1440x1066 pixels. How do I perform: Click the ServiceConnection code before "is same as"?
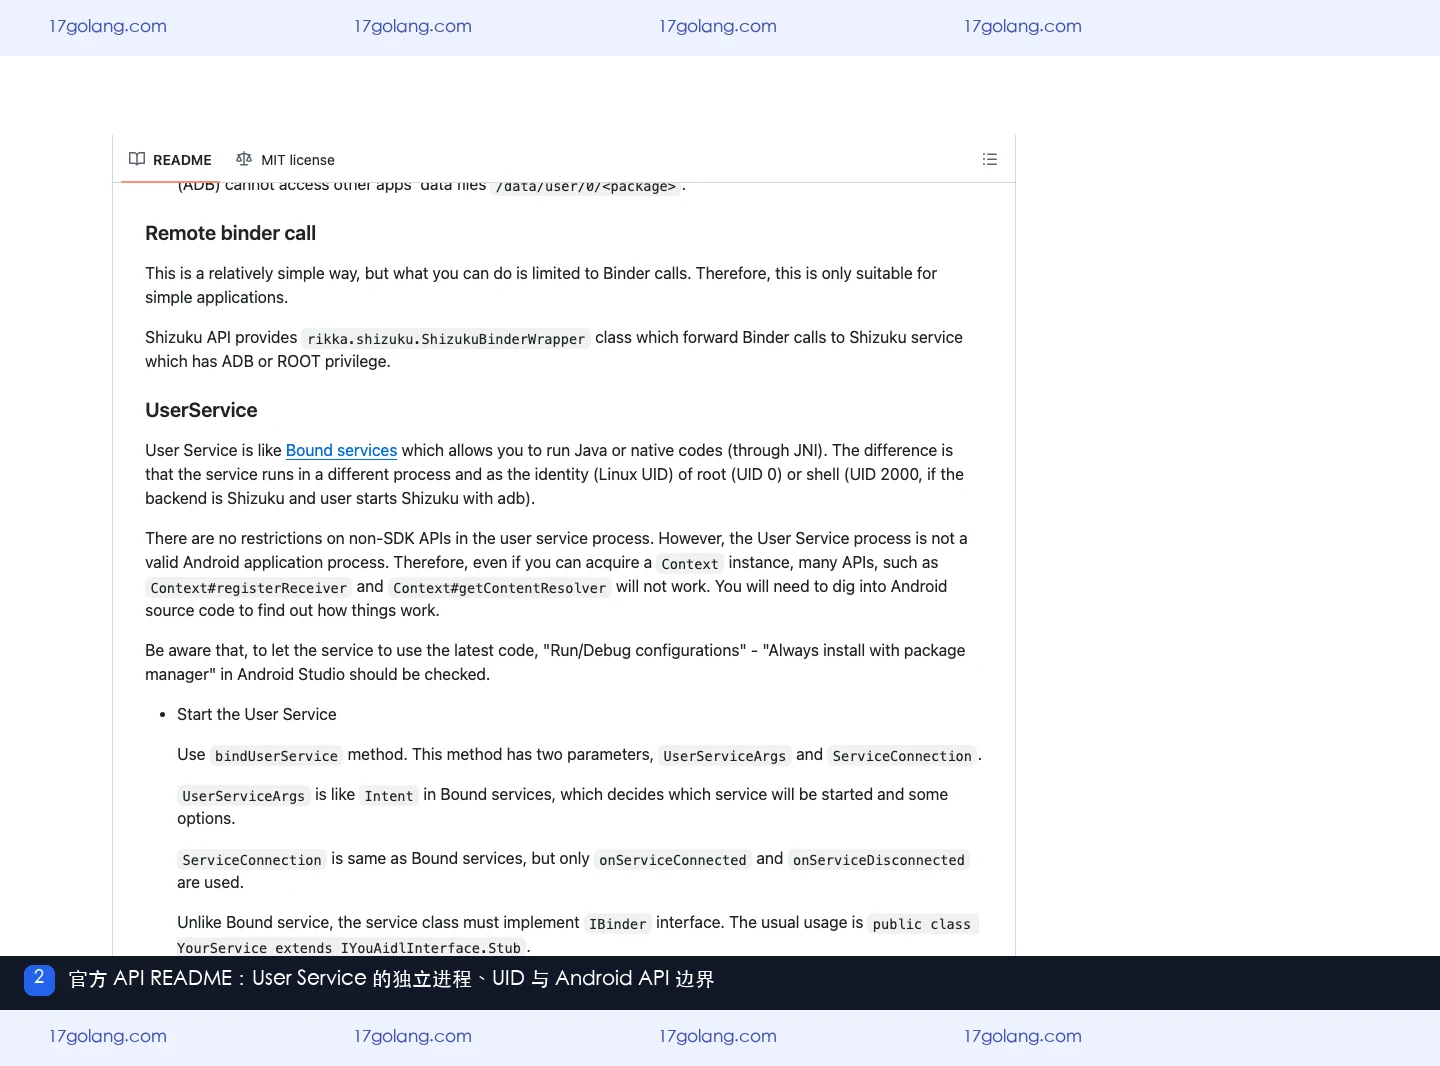(252, 860)
